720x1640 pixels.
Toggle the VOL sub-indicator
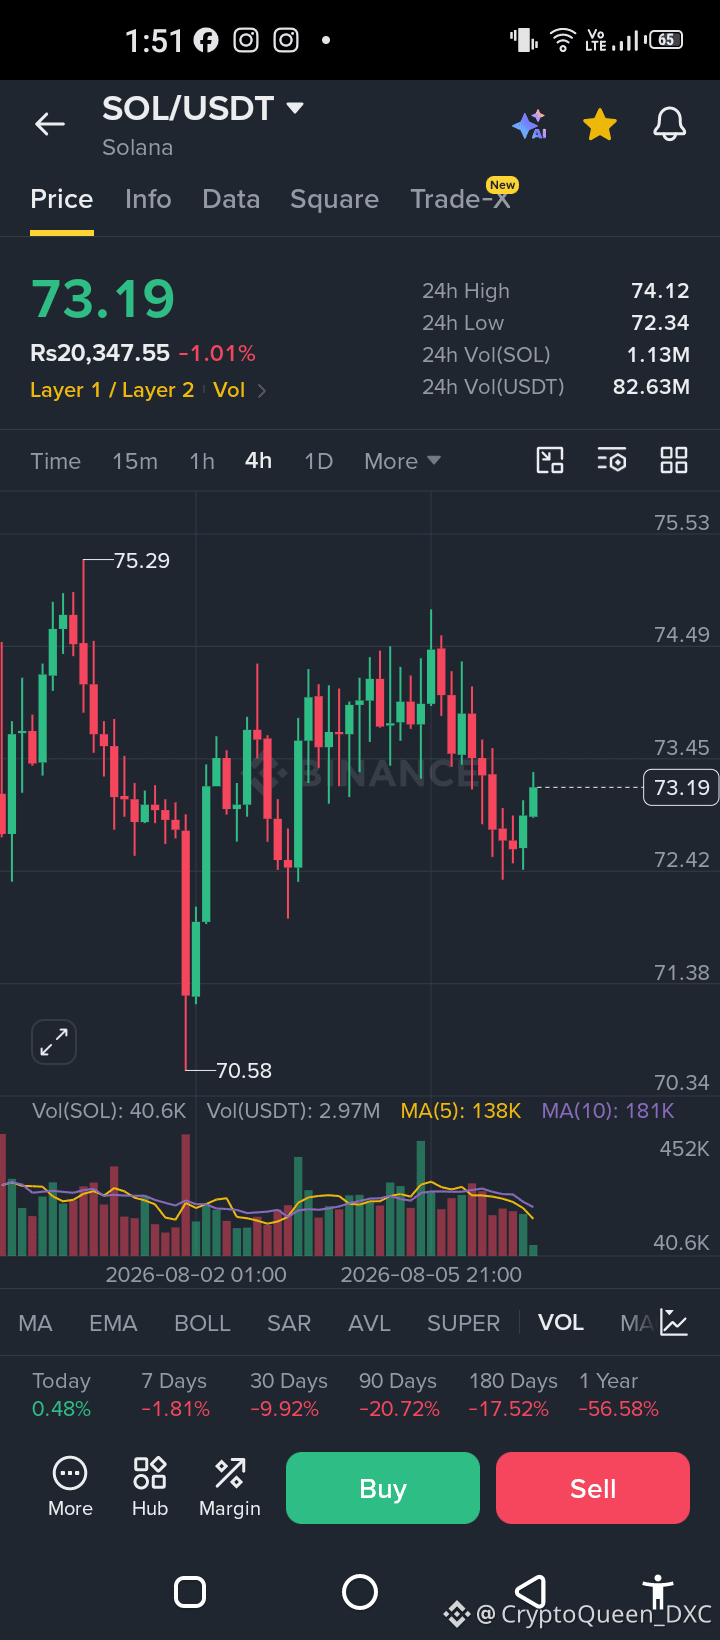561,1322
